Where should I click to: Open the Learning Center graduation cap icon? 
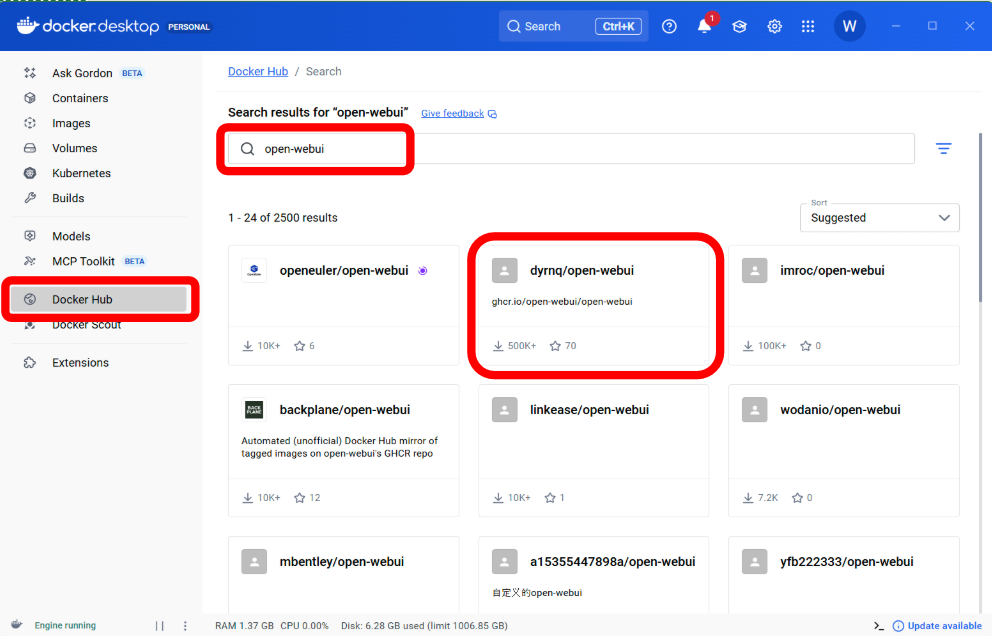pyautogui.click(x=739, y=27)
